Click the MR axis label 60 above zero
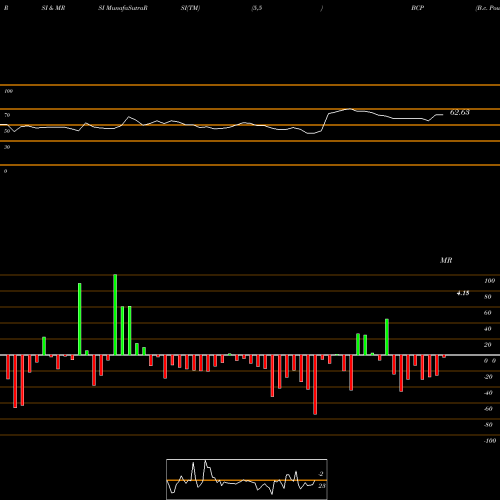Image resolution: width=500 pixels, height=500 pixels. [x=488, y=313]
